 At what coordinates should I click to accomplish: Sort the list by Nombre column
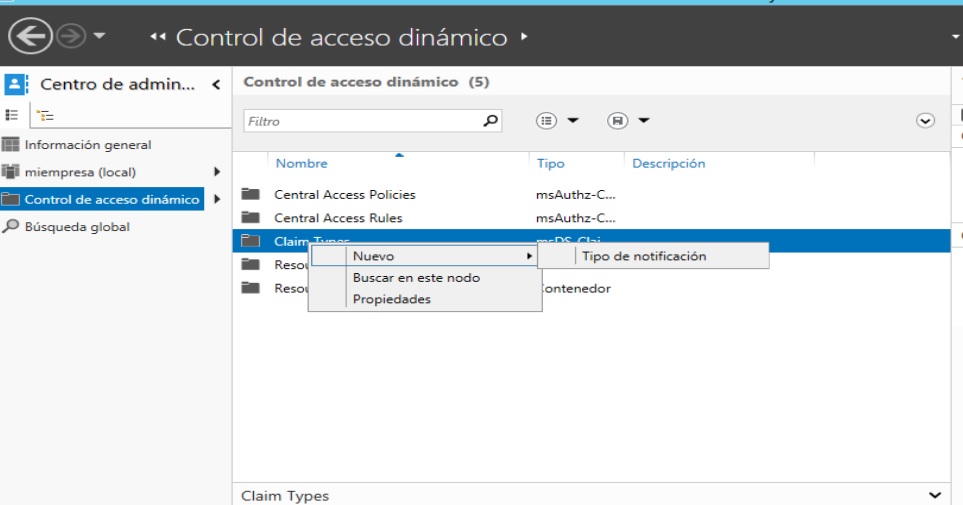(301, 164)
